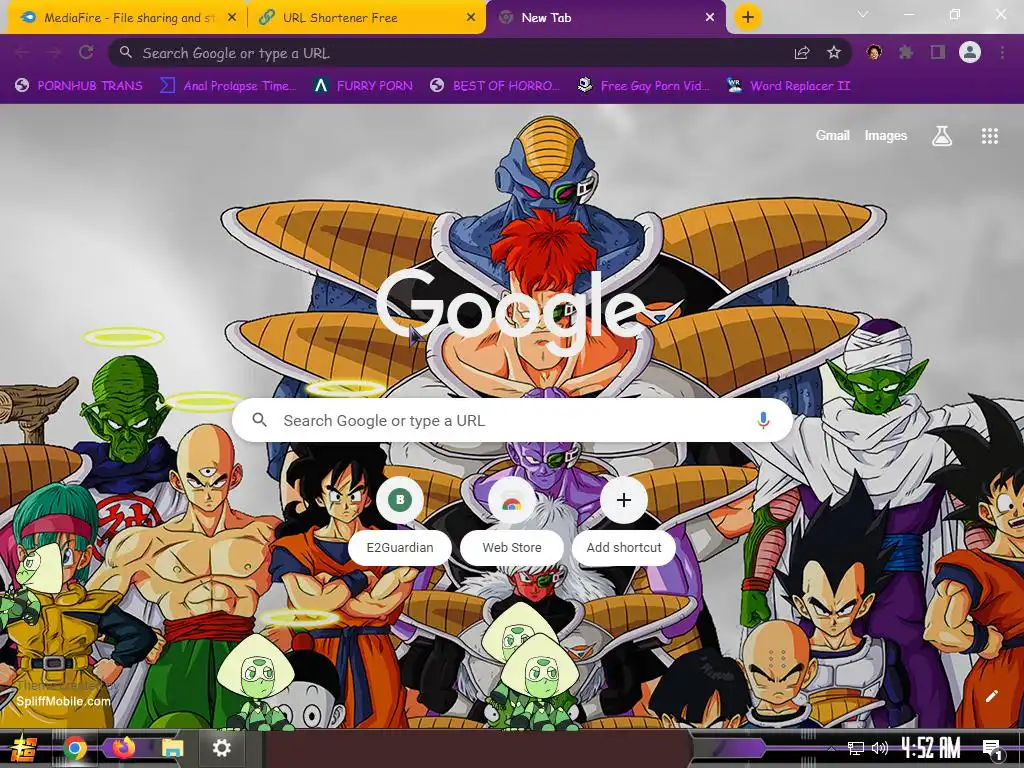Image resolution: width=1024 pixels, height=768 pixels.
Task: Open the BEST OF HORRO... bookmark
Action: point(495,86)
